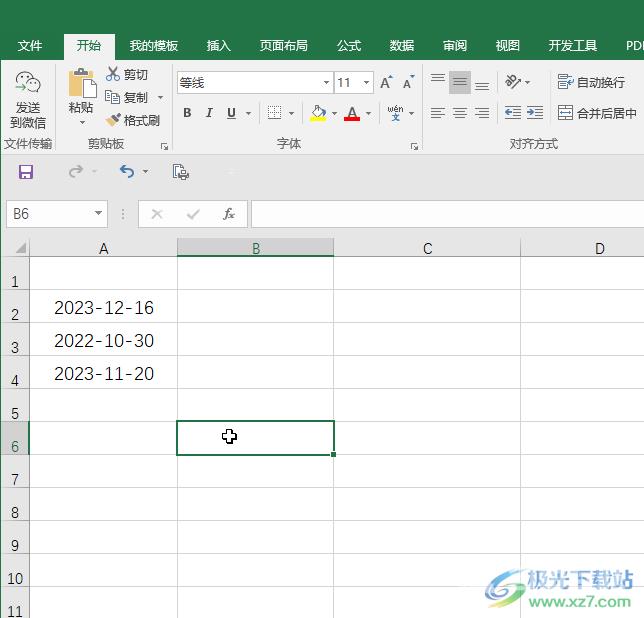Apply yellow fill color bucket
The width and height of the screenshot is (644, 618).
click(318, 113)
